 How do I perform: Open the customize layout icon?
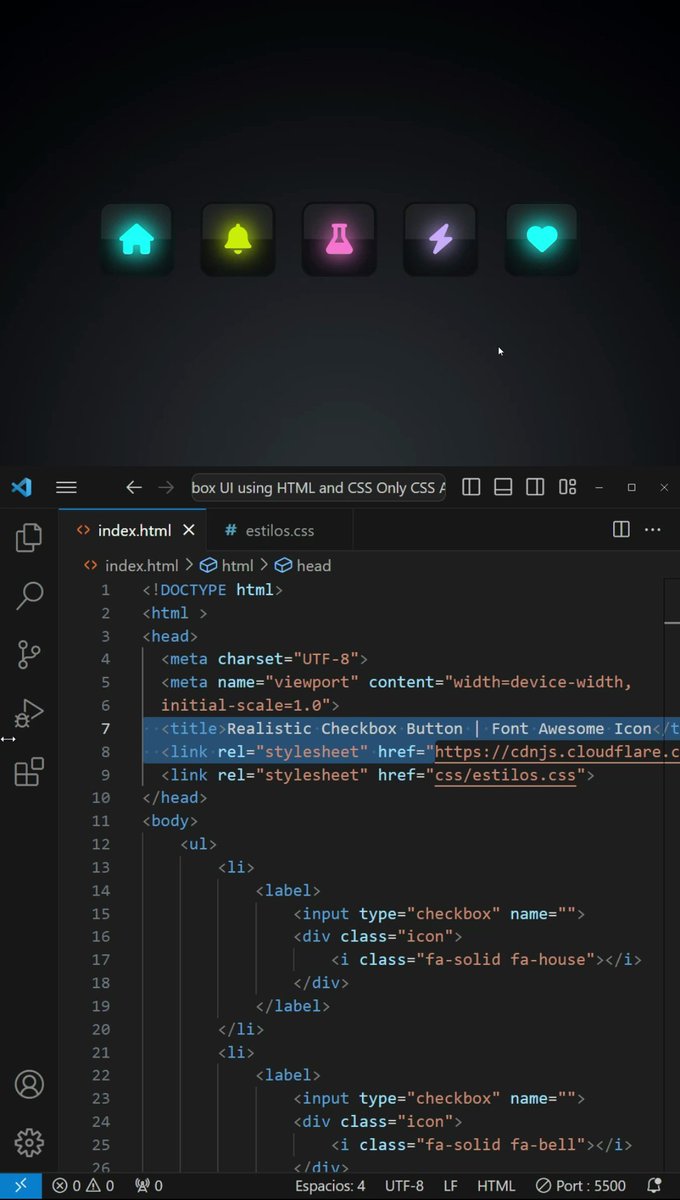567,487
